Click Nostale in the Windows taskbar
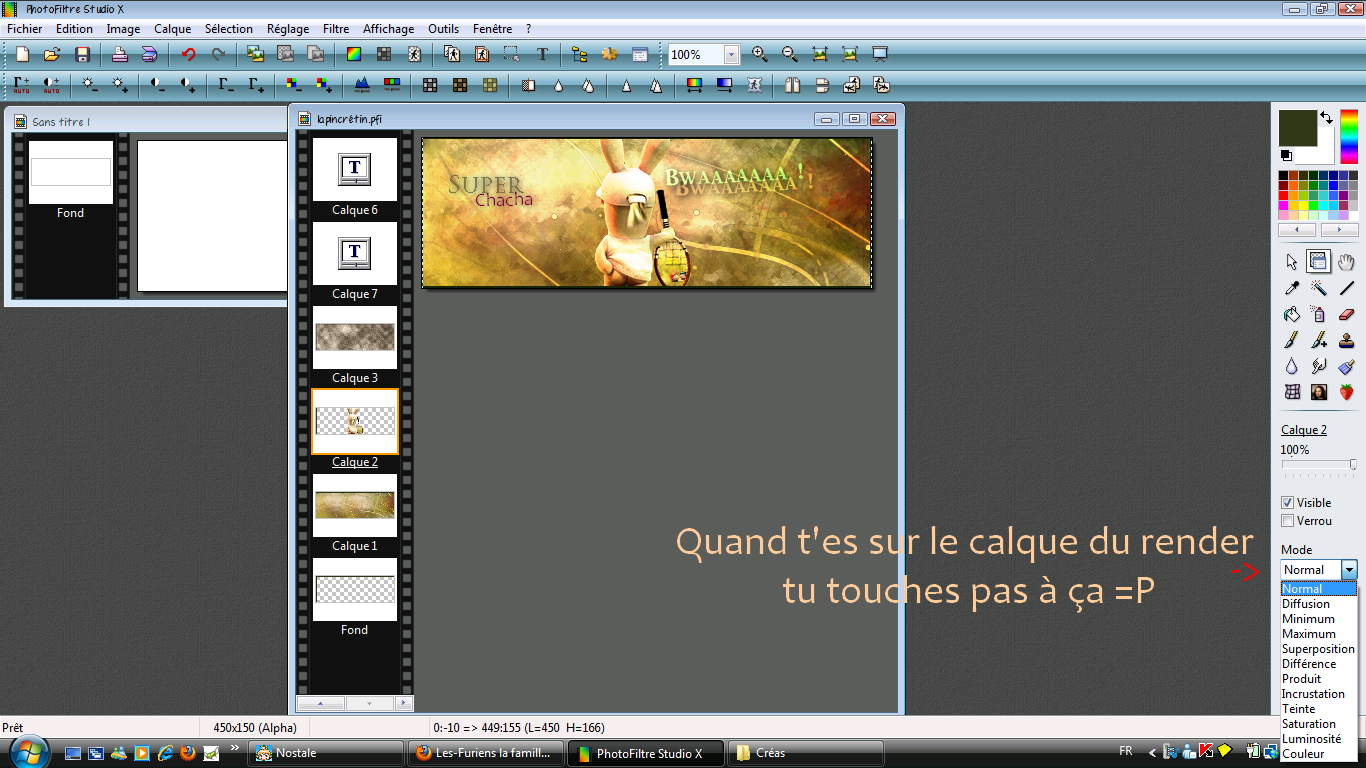1366x768 pixels. pyautogui.click(x=326, y=753)
